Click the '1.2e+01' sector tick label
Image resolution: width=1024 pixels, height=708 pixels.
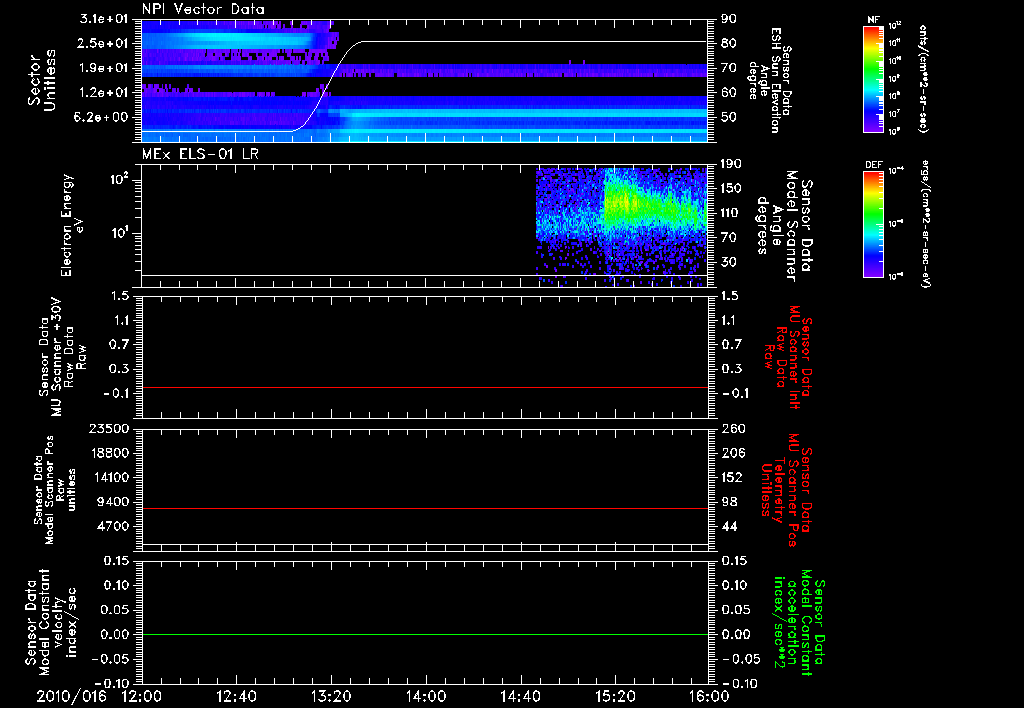point(104,93)
